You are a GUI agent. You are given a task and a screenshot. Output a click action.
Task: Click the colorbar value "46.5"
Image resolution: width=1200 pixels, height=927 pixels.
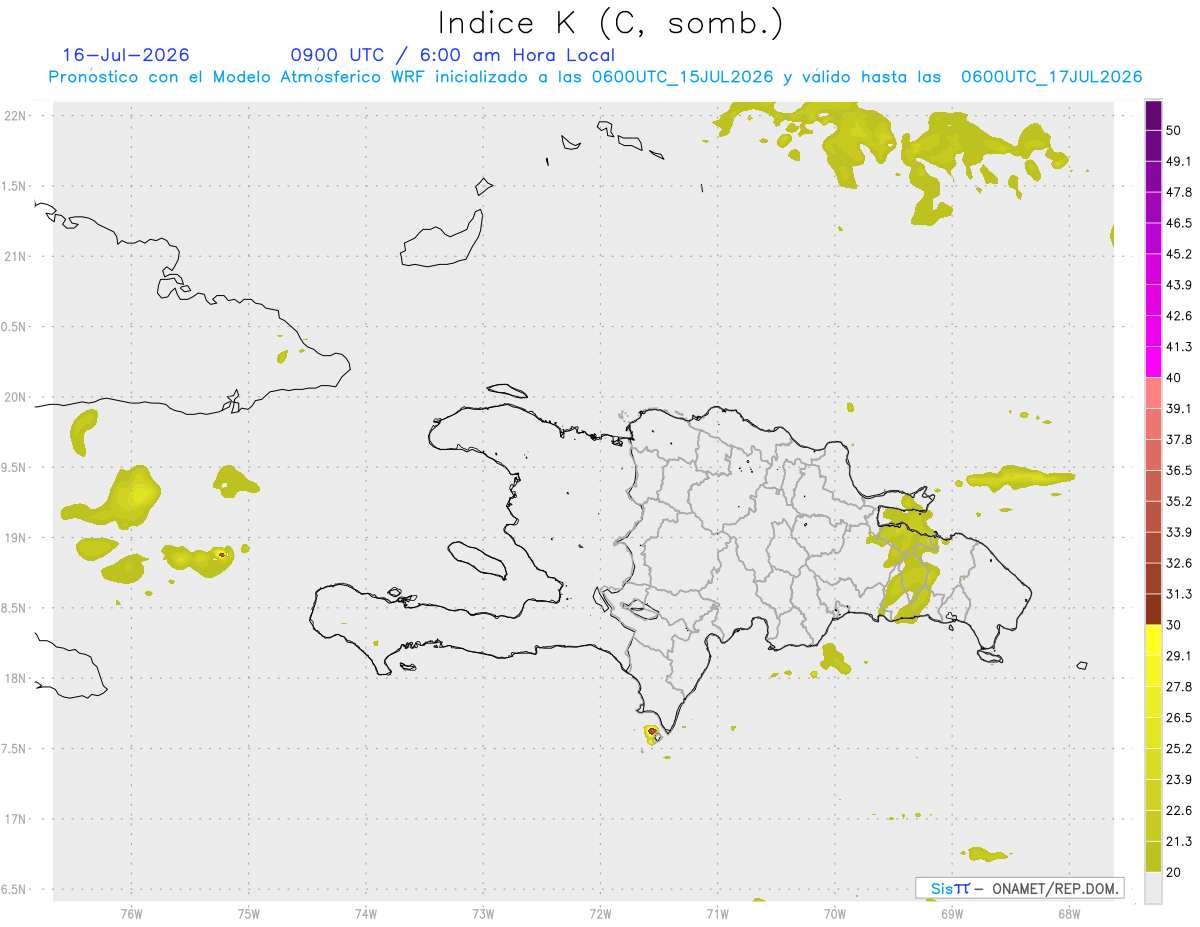coord(1179,223)
